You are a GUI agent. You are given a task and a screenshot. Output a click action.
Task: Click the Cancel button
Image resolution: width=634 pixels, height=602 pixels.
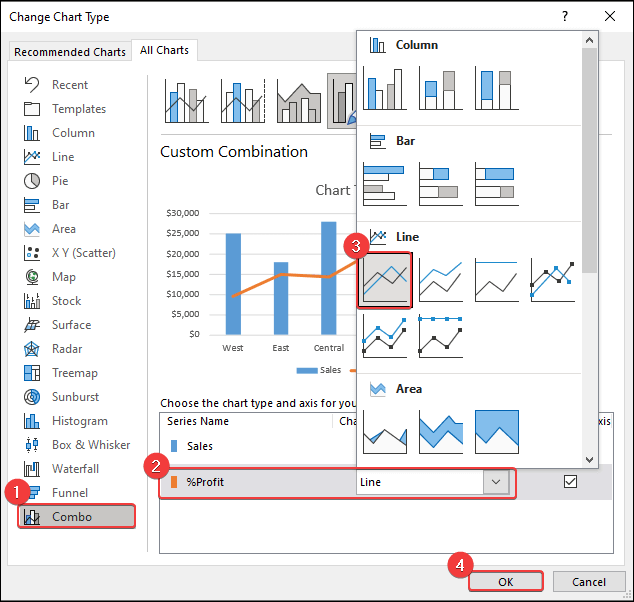tap(589, 581)
